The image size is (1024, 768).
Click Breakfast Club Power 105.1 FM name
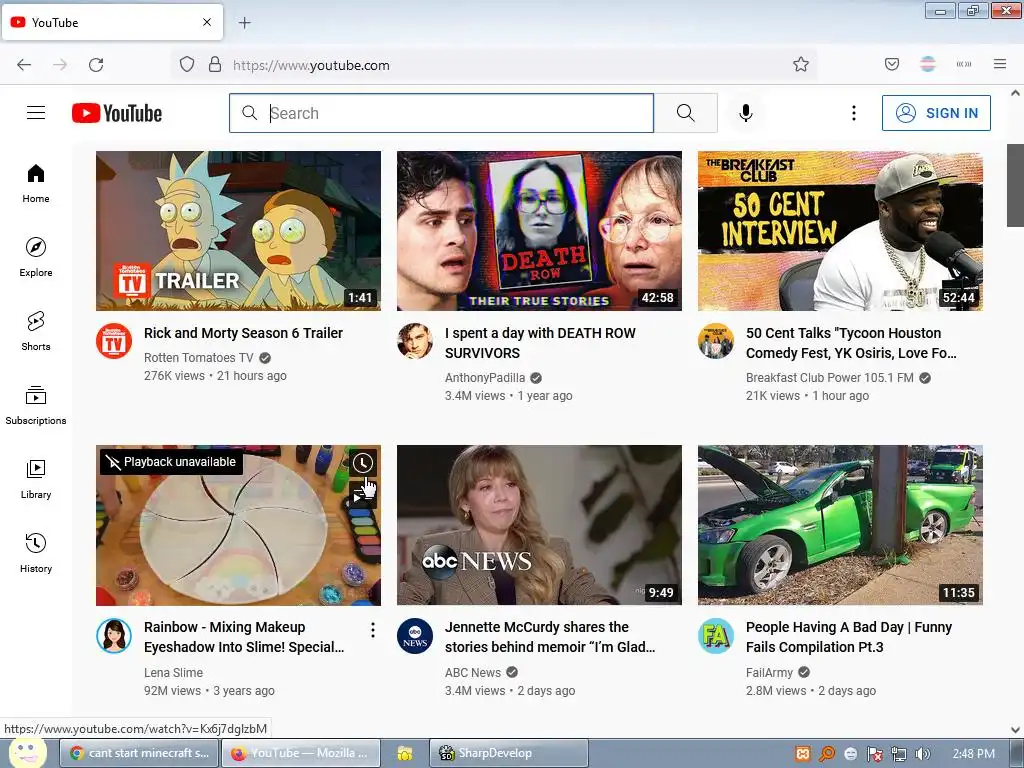point(829,377)
